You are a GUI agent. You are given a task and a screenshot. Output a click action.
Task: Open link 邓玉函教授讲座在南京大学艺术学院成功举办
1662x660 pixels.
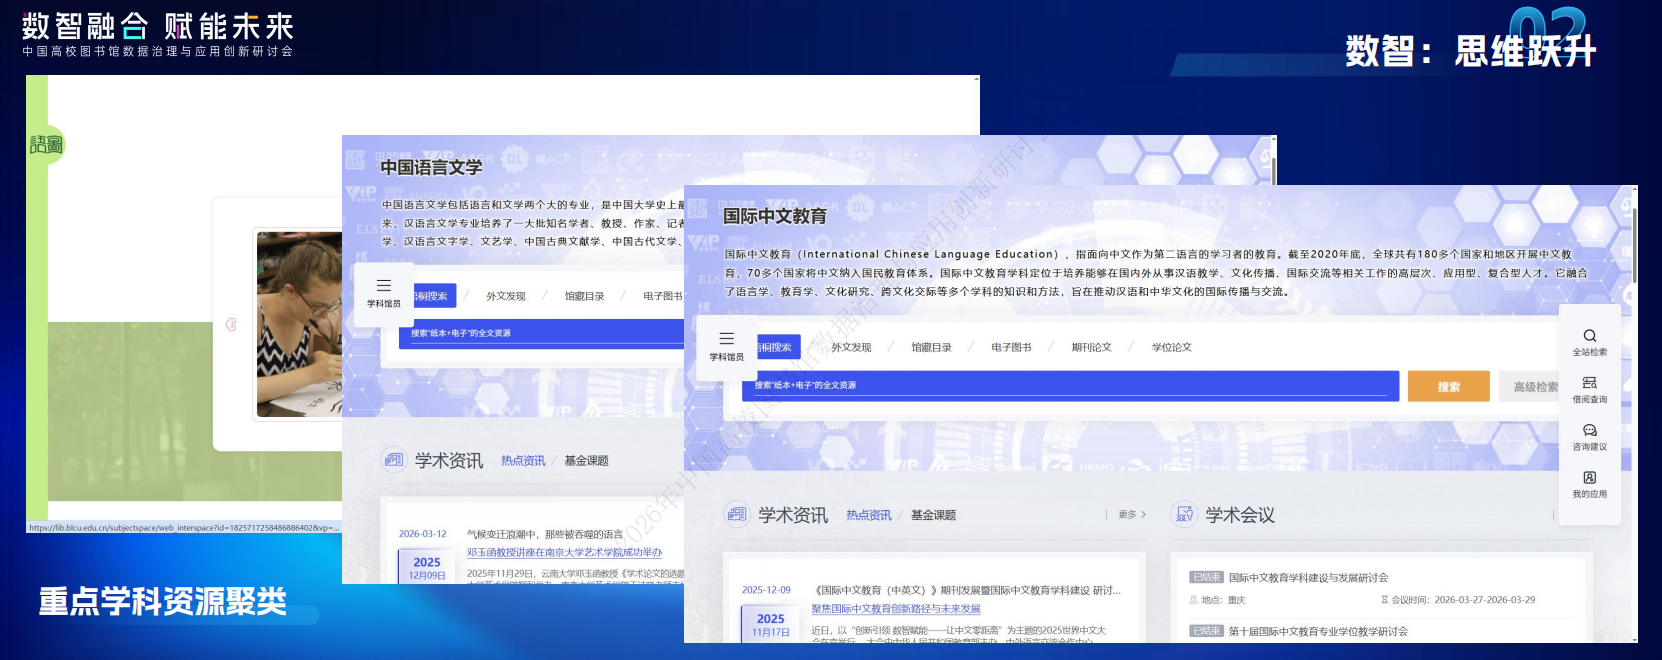564,552
